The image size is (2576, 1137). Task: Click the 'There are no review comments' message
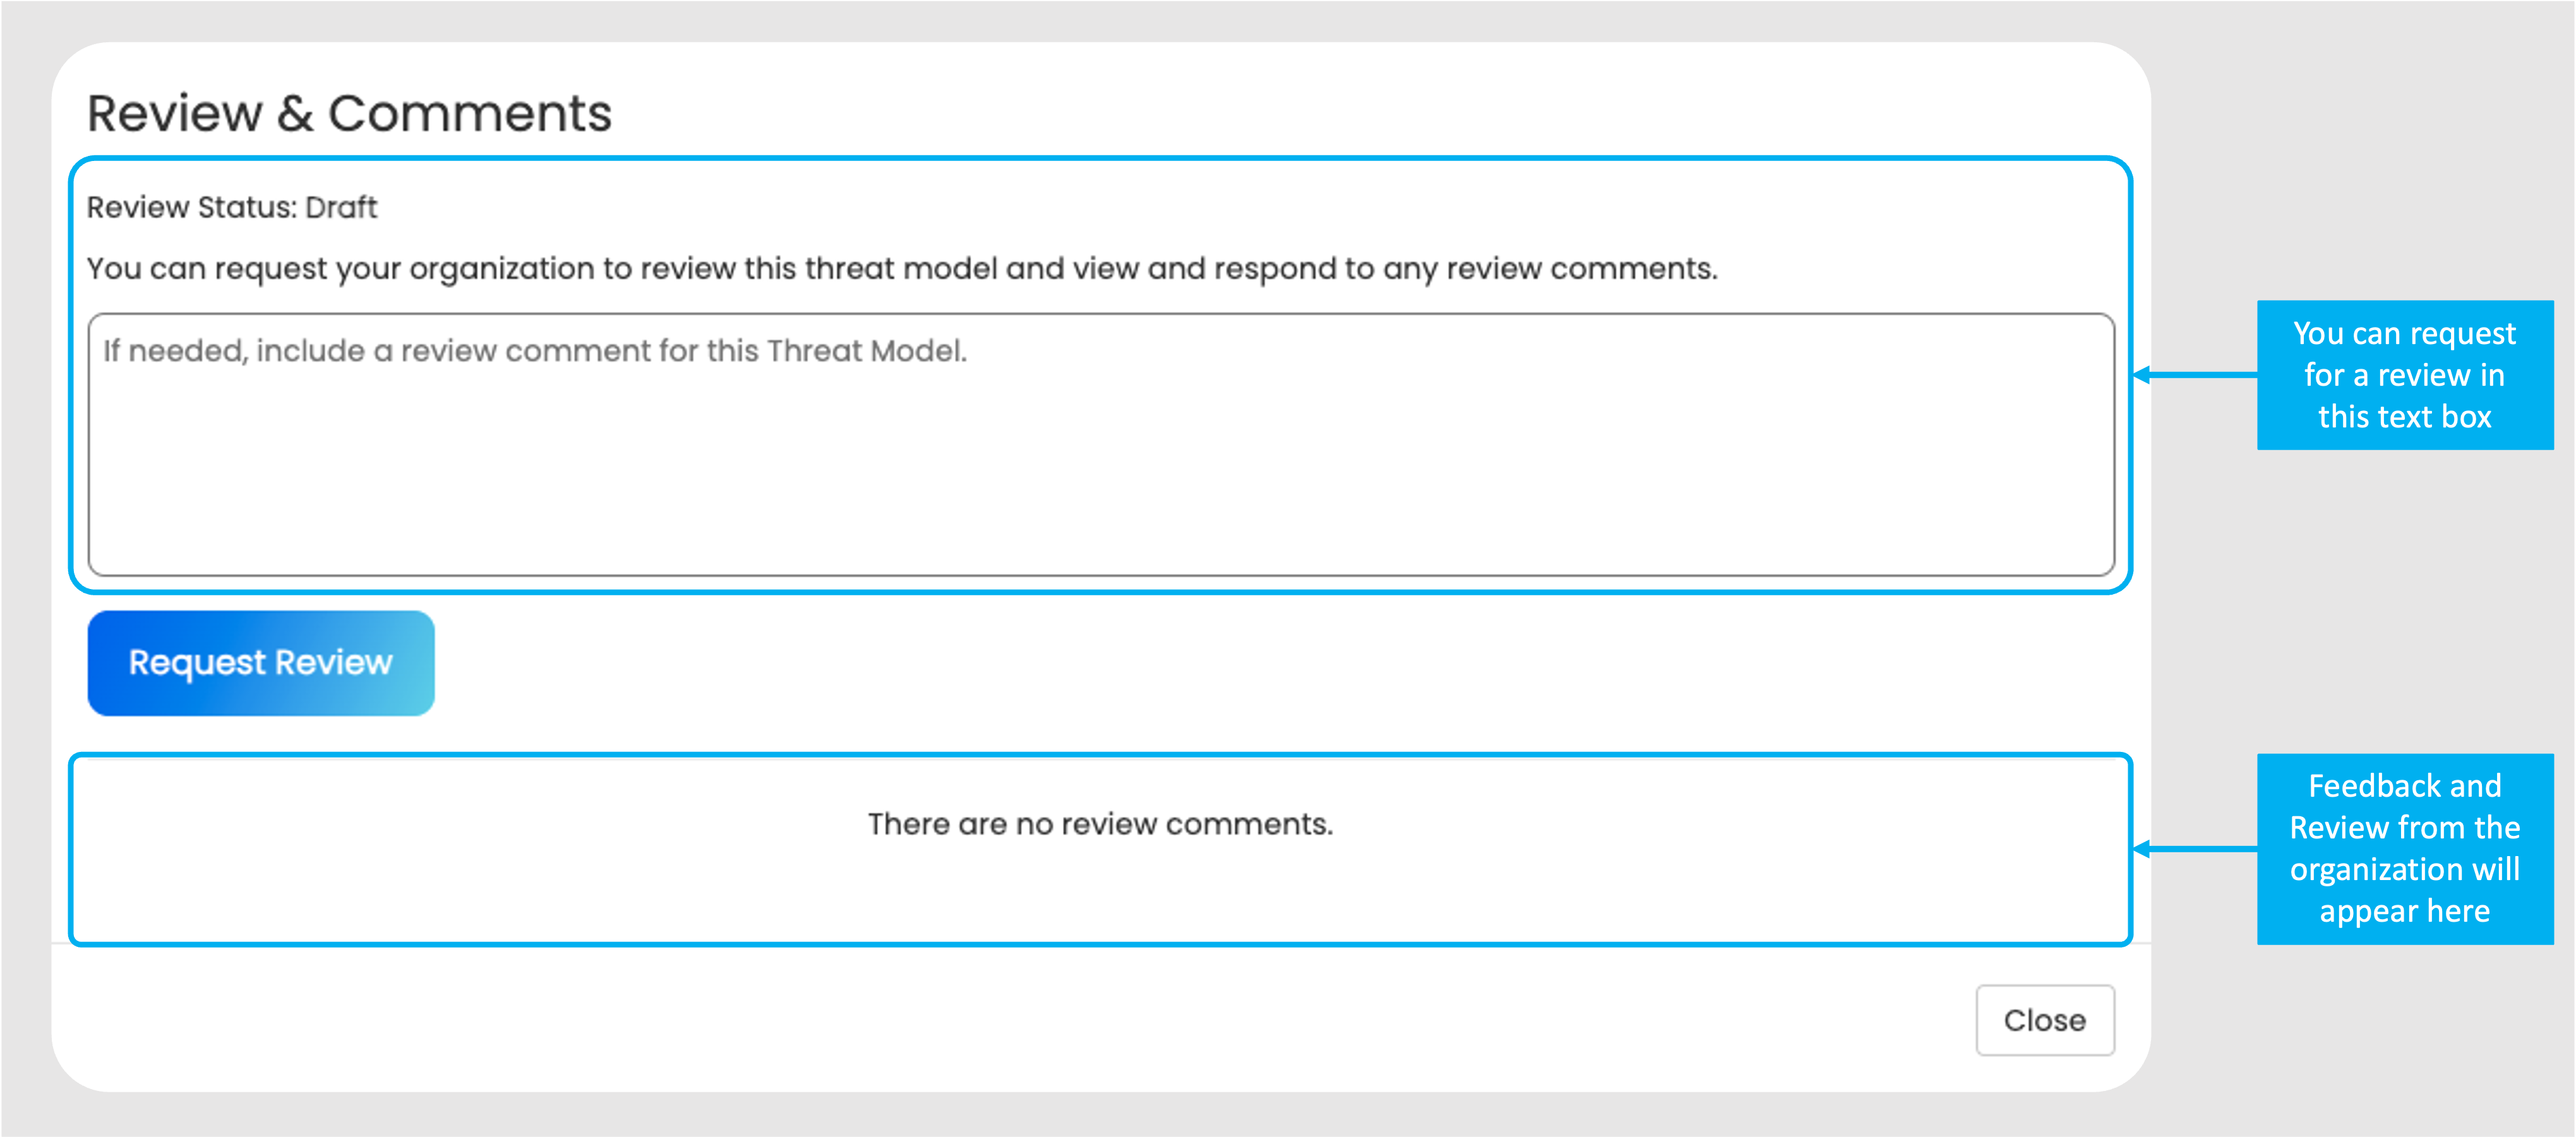[x=1100, y=824]
